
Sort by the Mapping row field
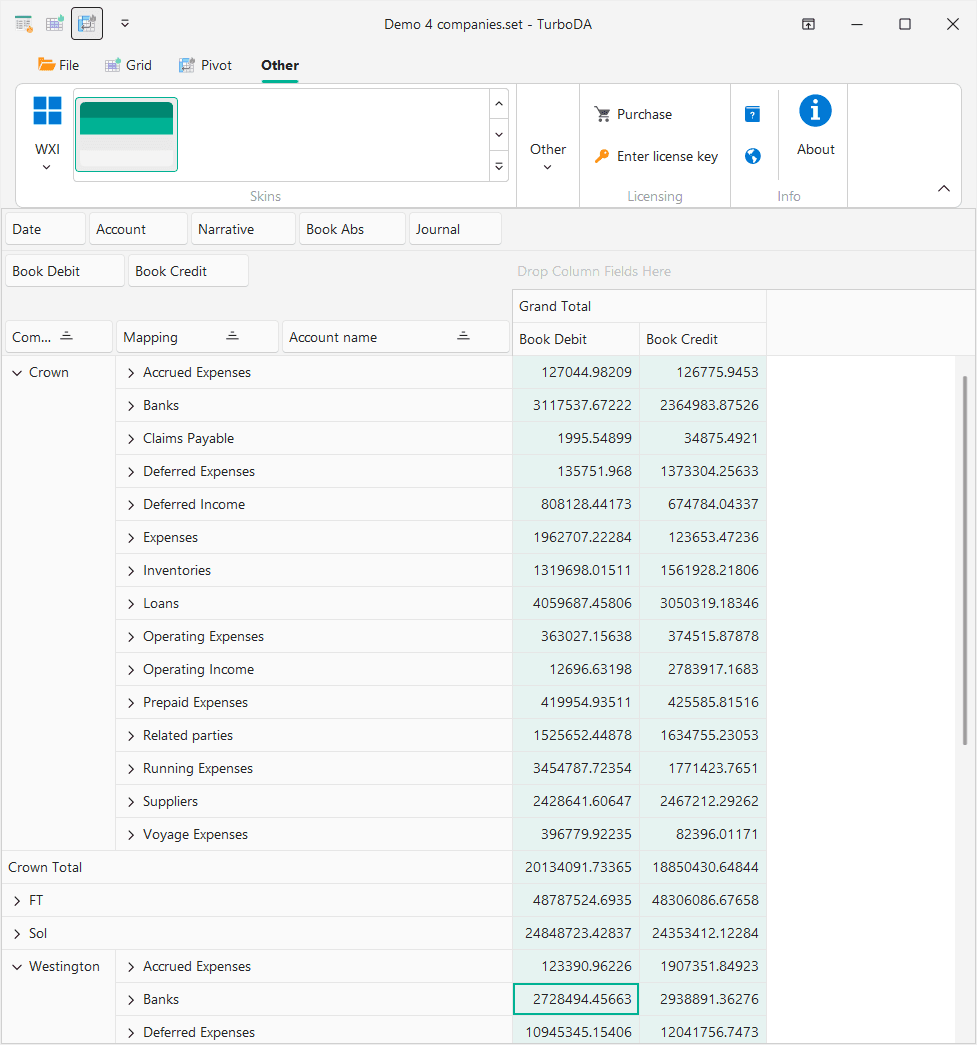(197, 337)
